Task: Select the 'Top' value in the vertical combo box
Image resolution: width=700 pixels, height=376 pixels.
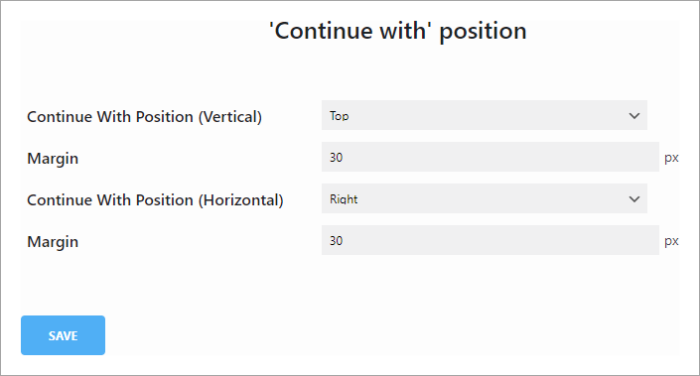Action: 339,116
